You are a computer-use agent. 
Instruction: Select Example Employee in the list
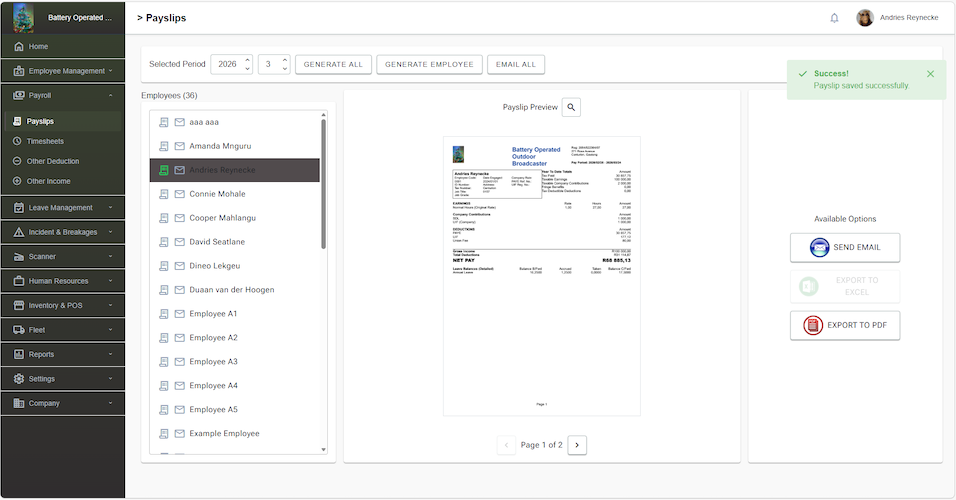(x=235, y=434)
